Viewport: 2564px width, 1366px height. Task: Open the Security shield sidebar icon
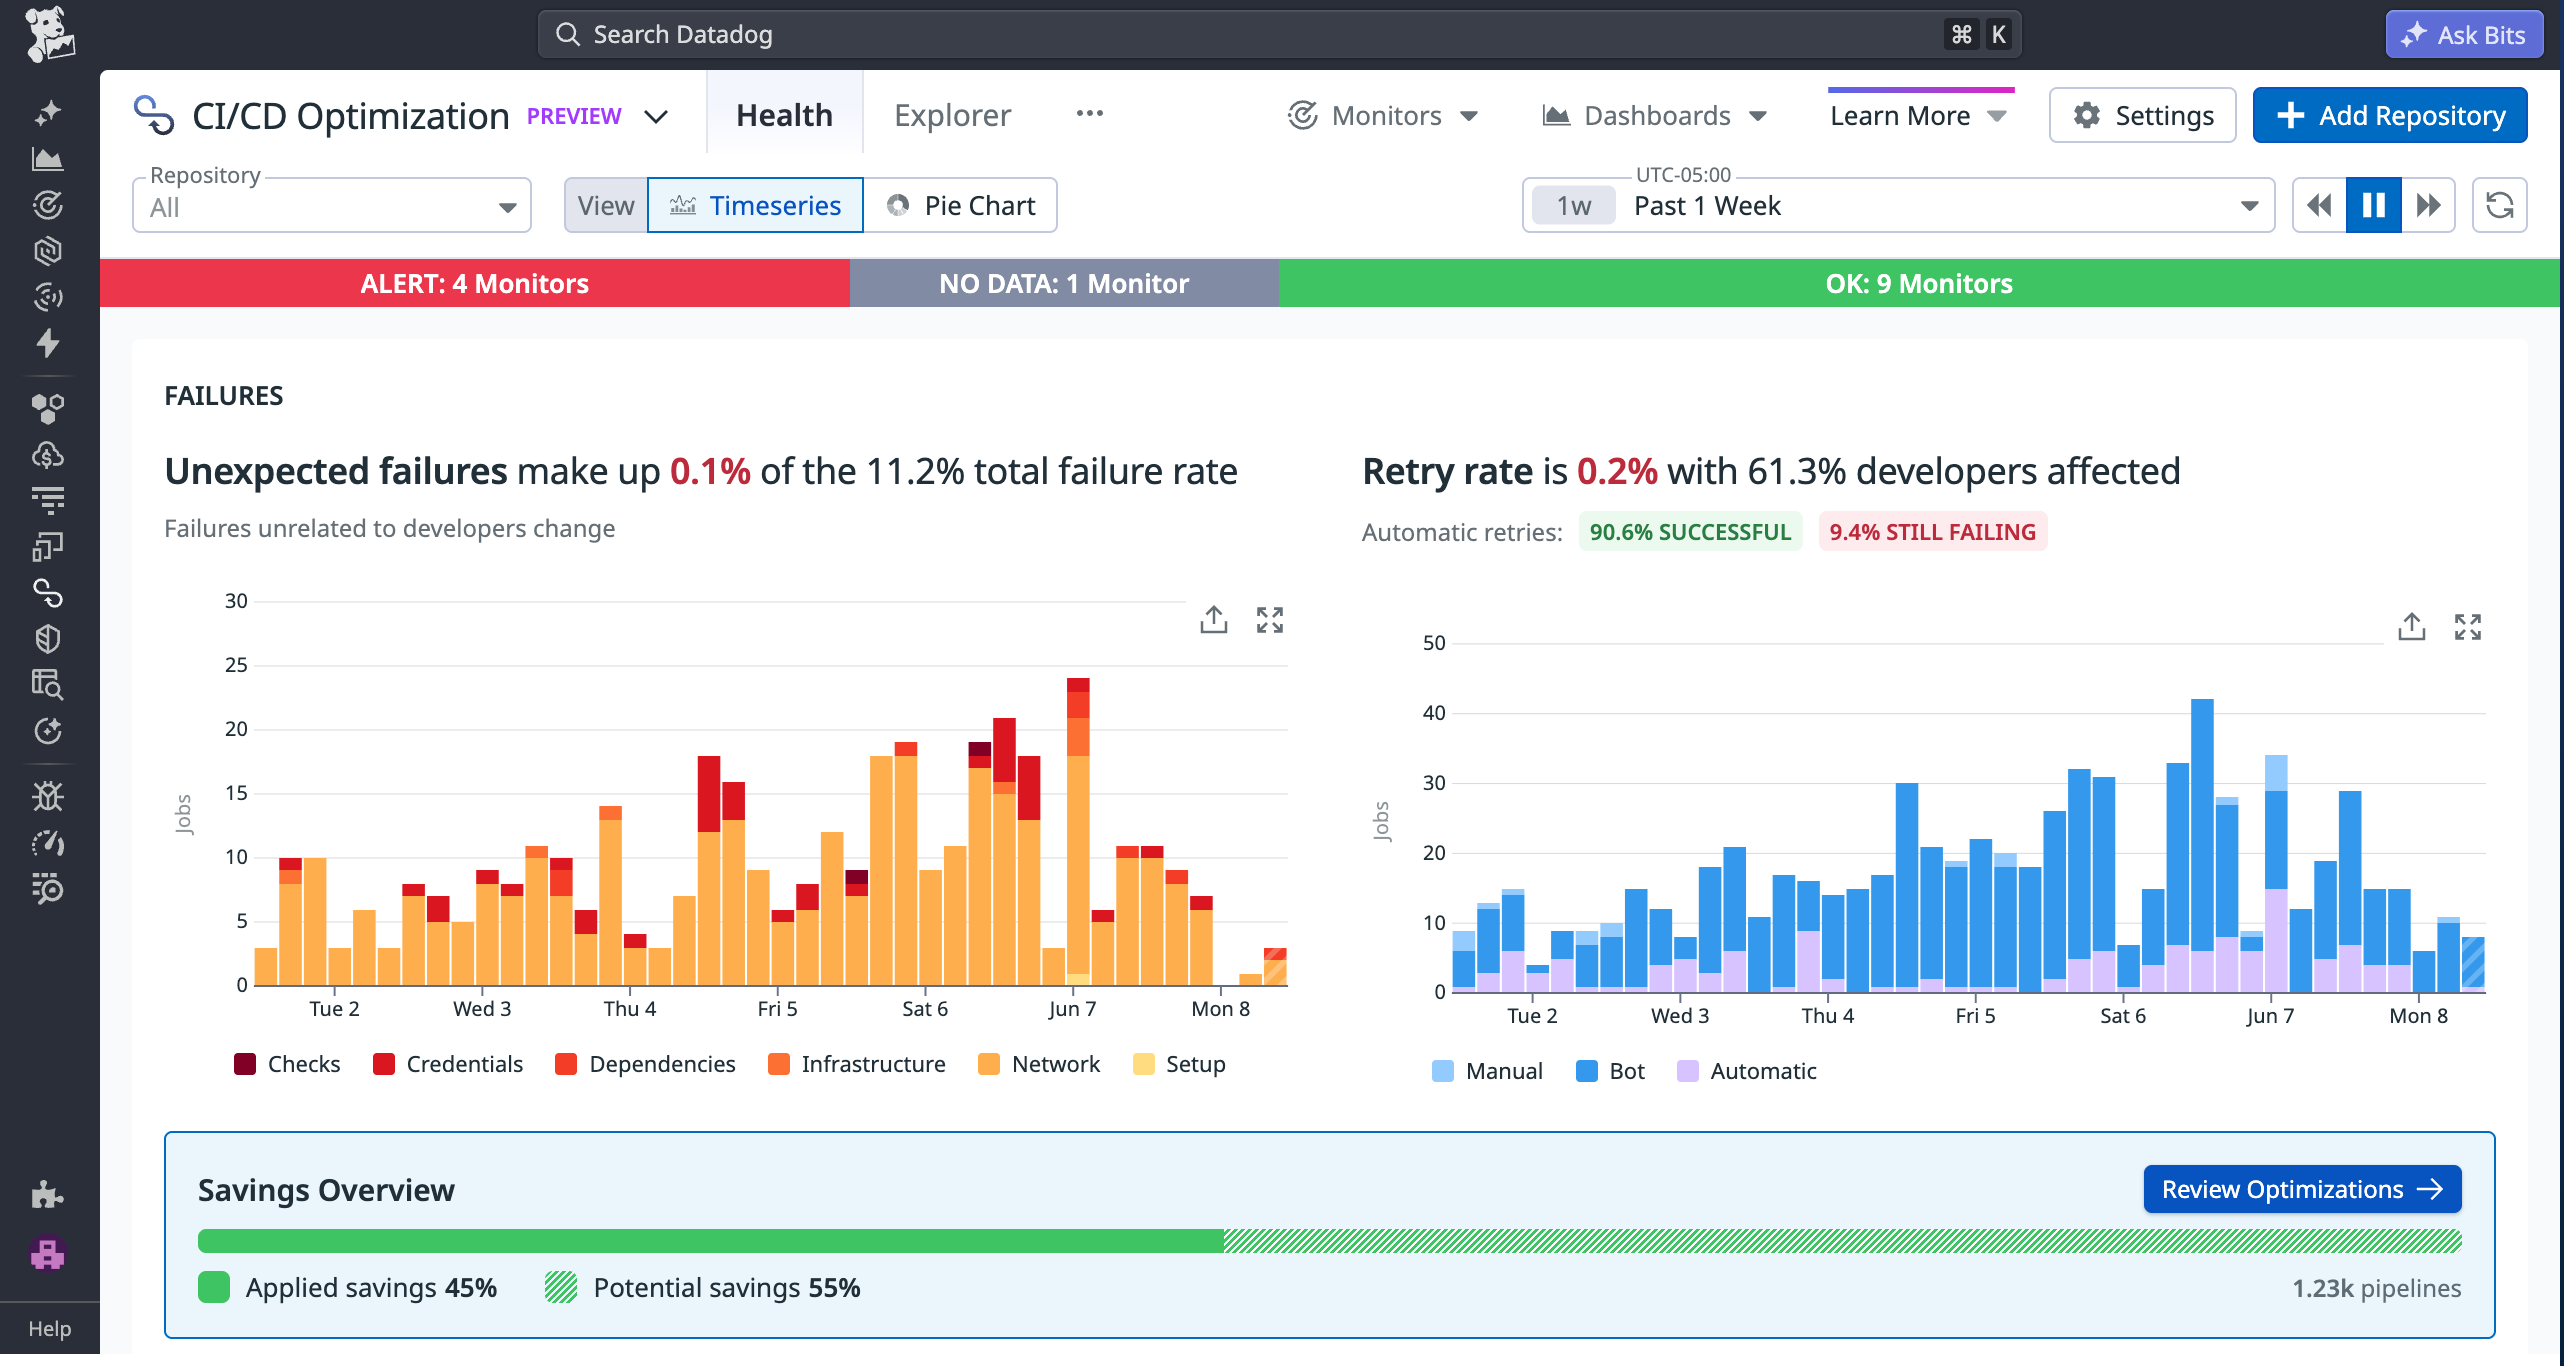[x=48, y=639]
